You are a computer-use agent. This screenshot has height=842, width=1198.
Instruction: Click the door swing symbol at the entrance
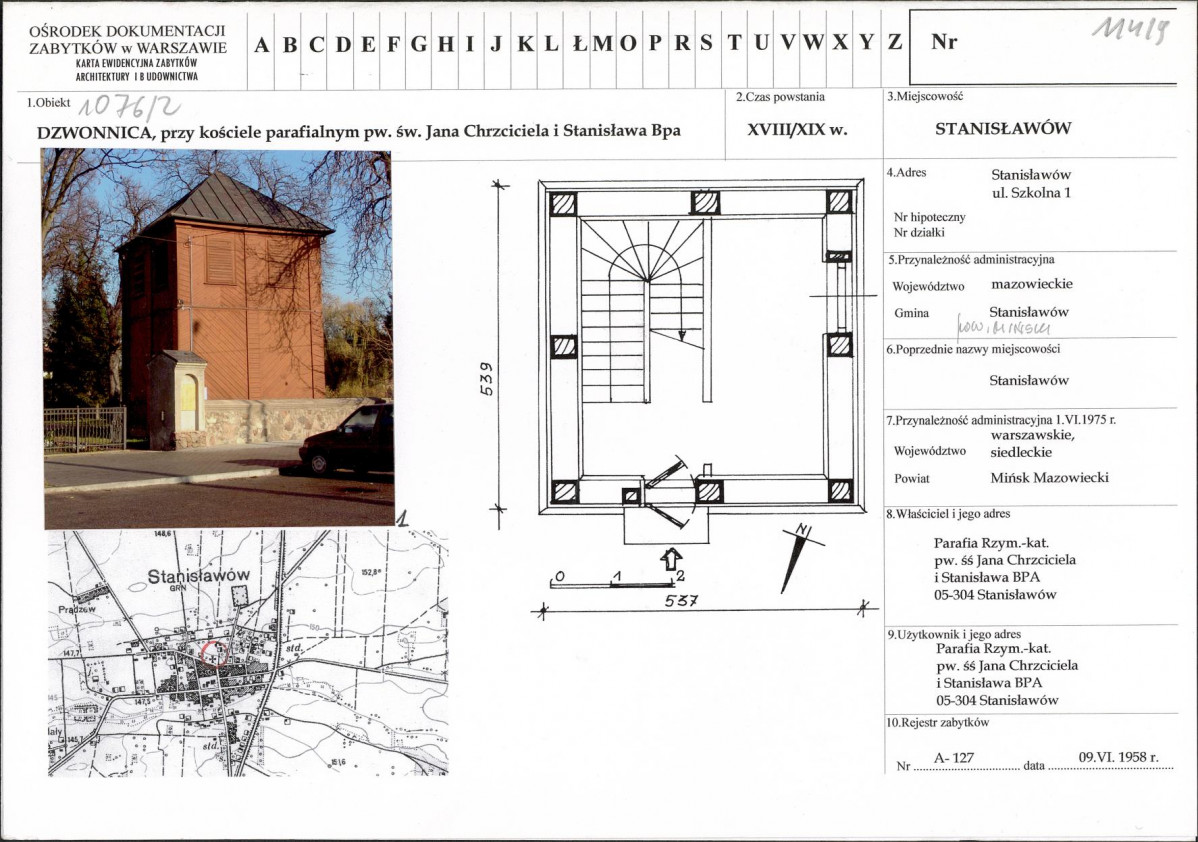point(669,493)
